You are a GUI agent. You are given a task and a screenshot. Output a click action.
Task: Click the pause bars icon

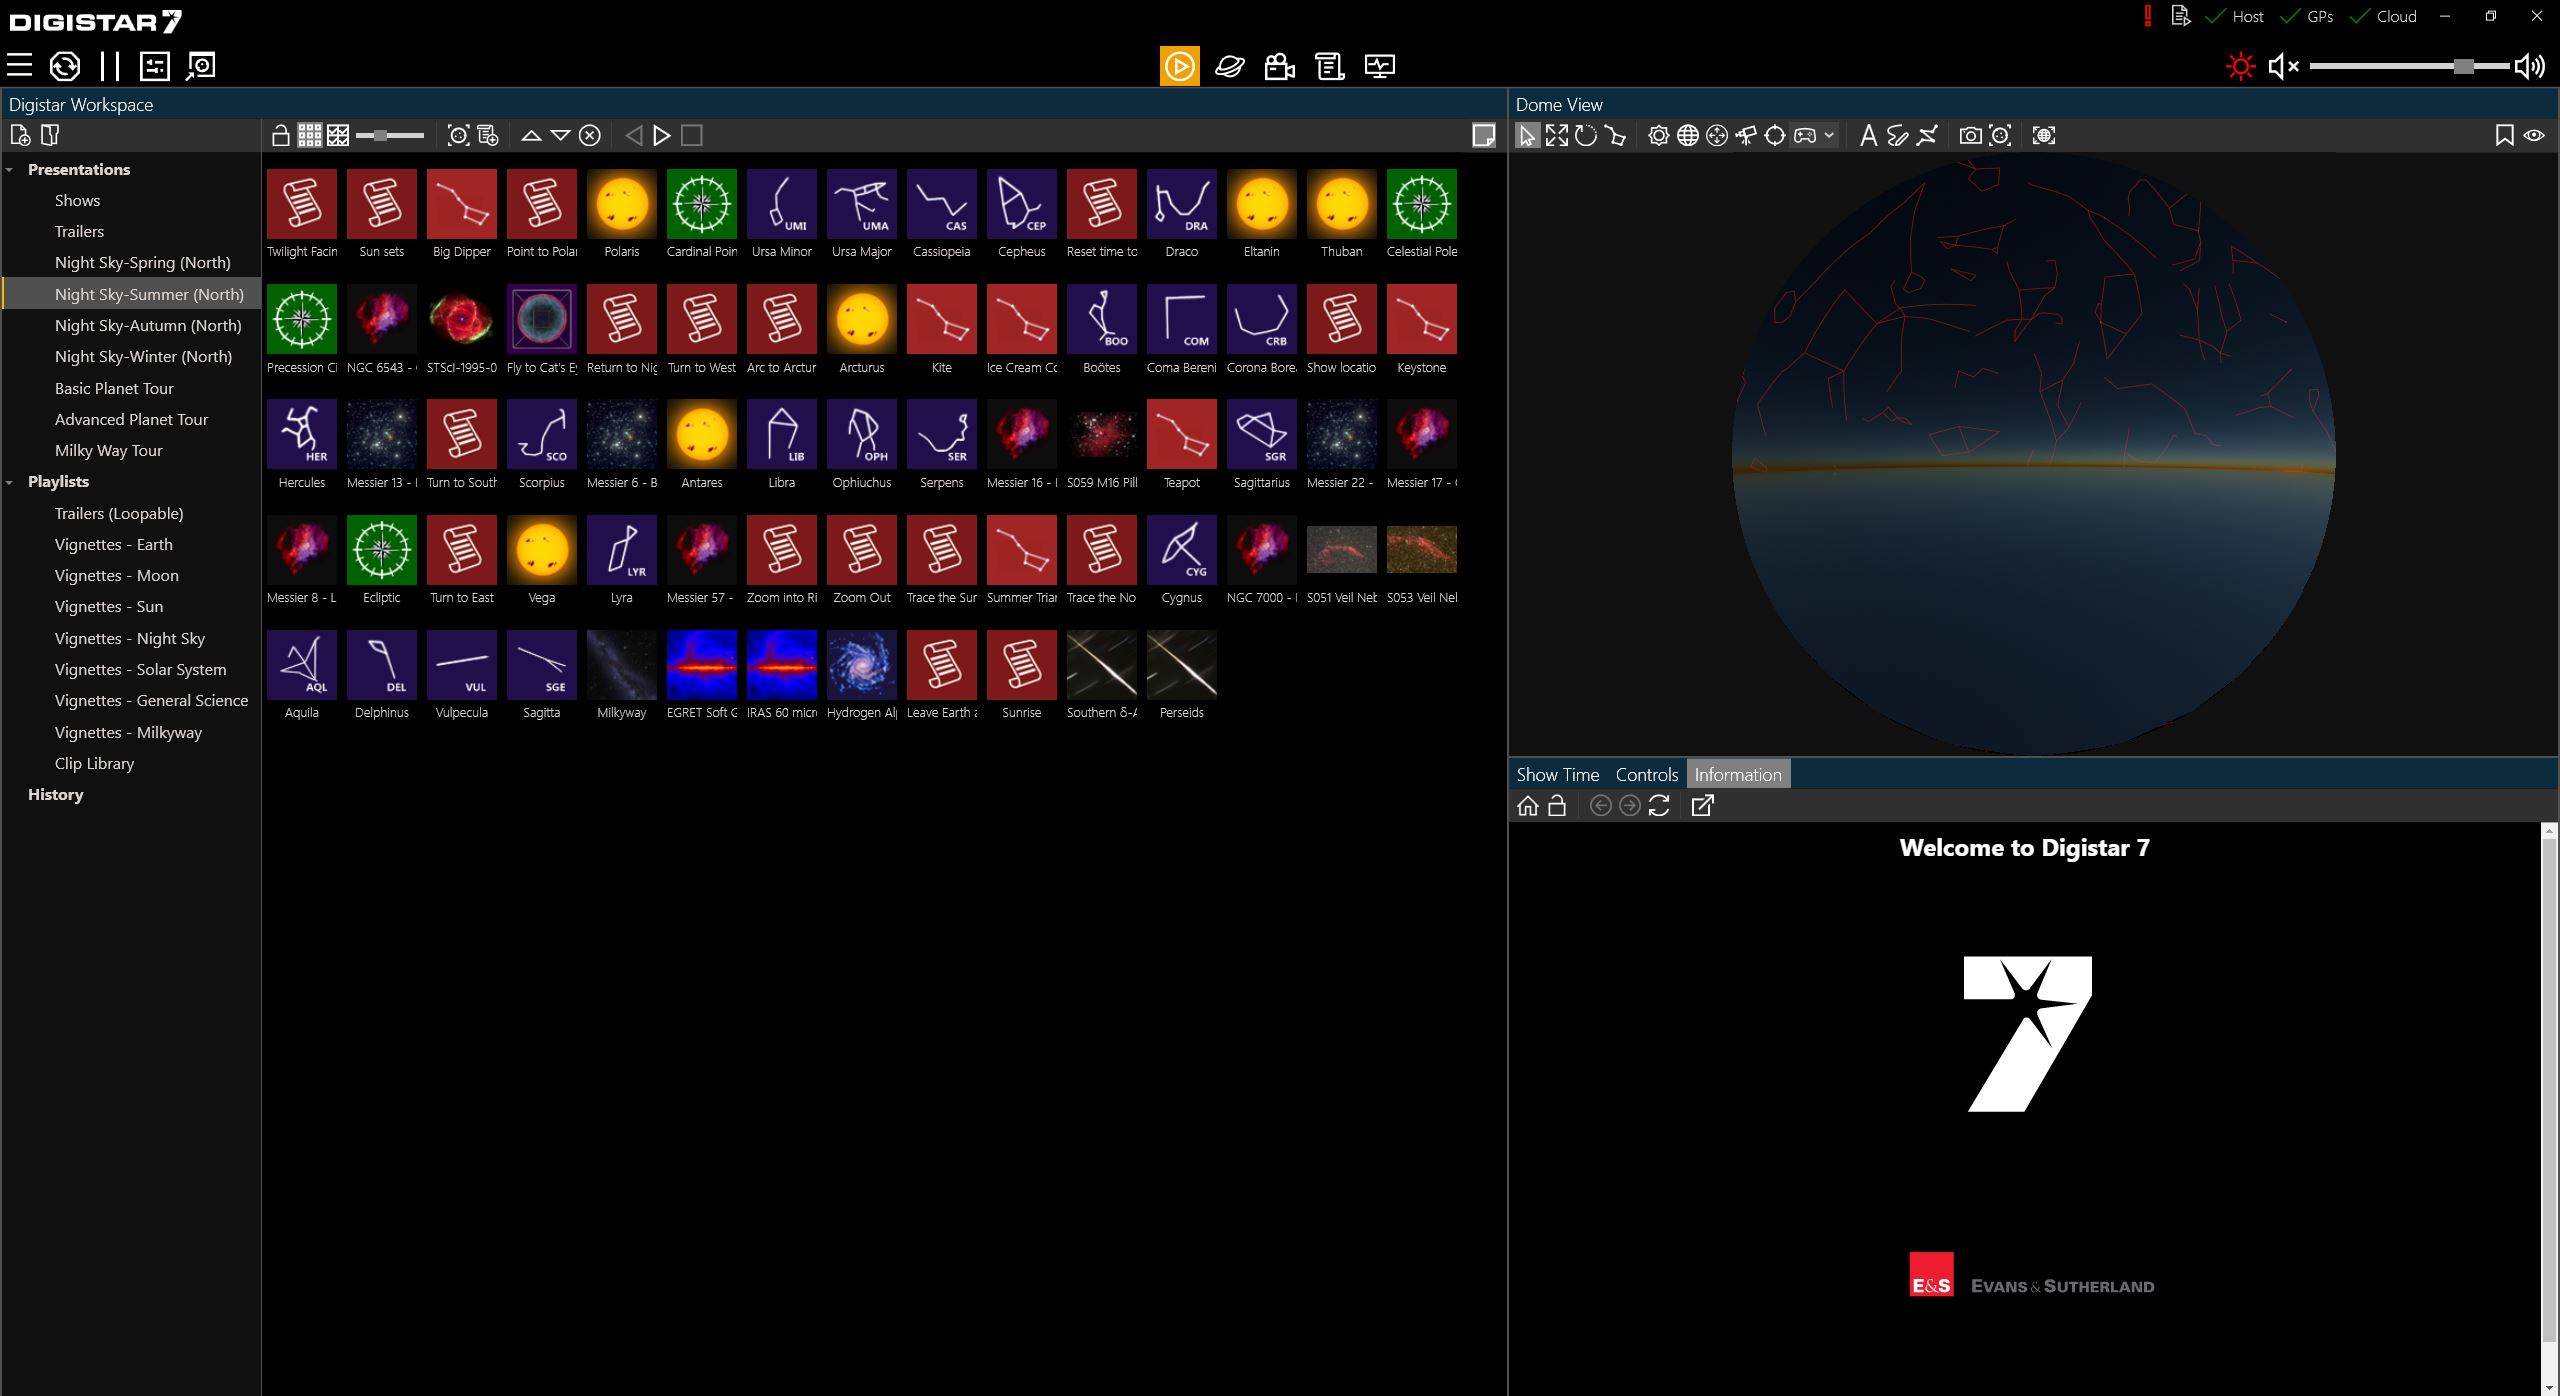coord(110,66)
